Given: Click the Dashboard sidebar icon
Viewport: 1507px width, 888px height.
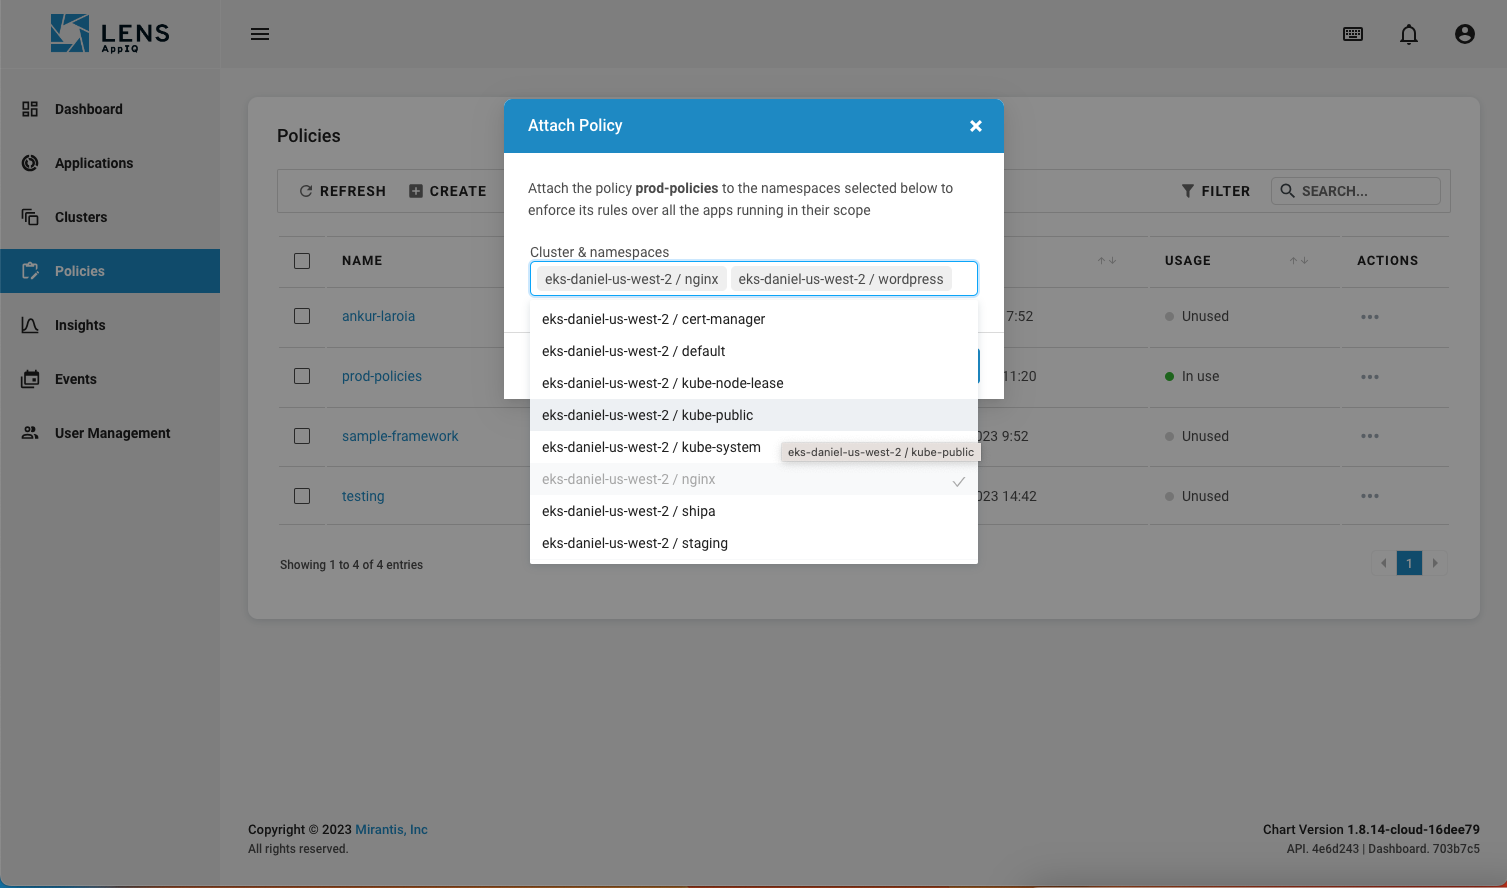Looking at the screenshot, I should pos(30,109).
